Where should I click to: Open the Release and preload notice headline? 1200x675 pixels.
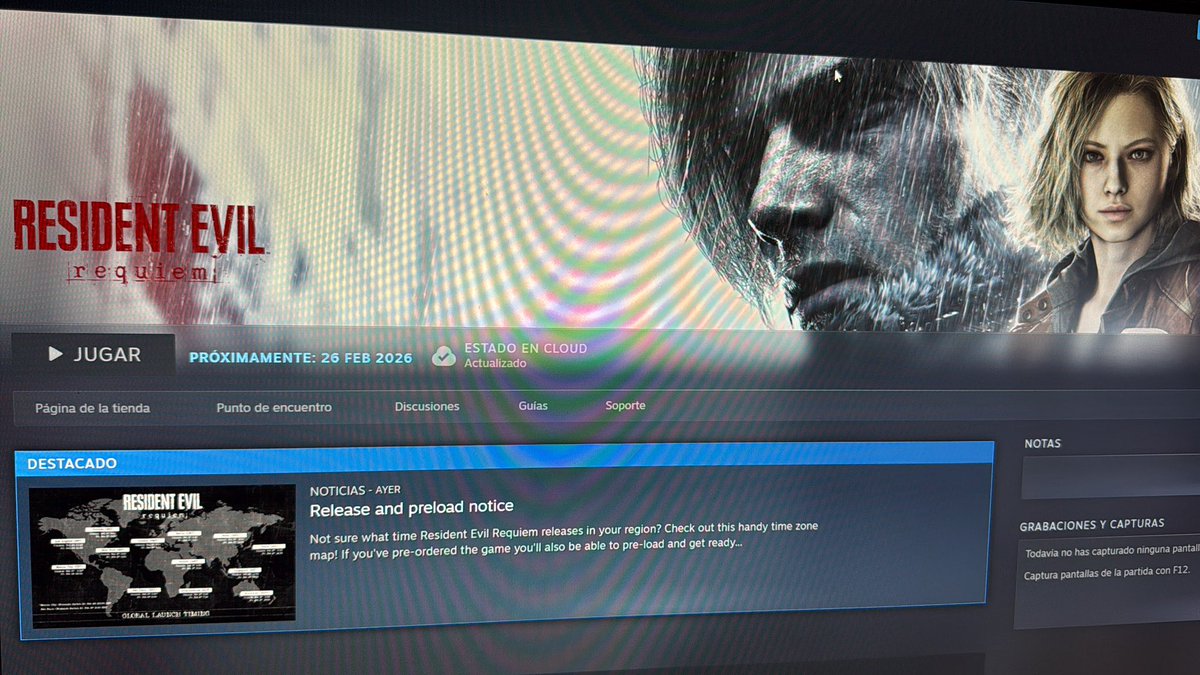point(412,508)
